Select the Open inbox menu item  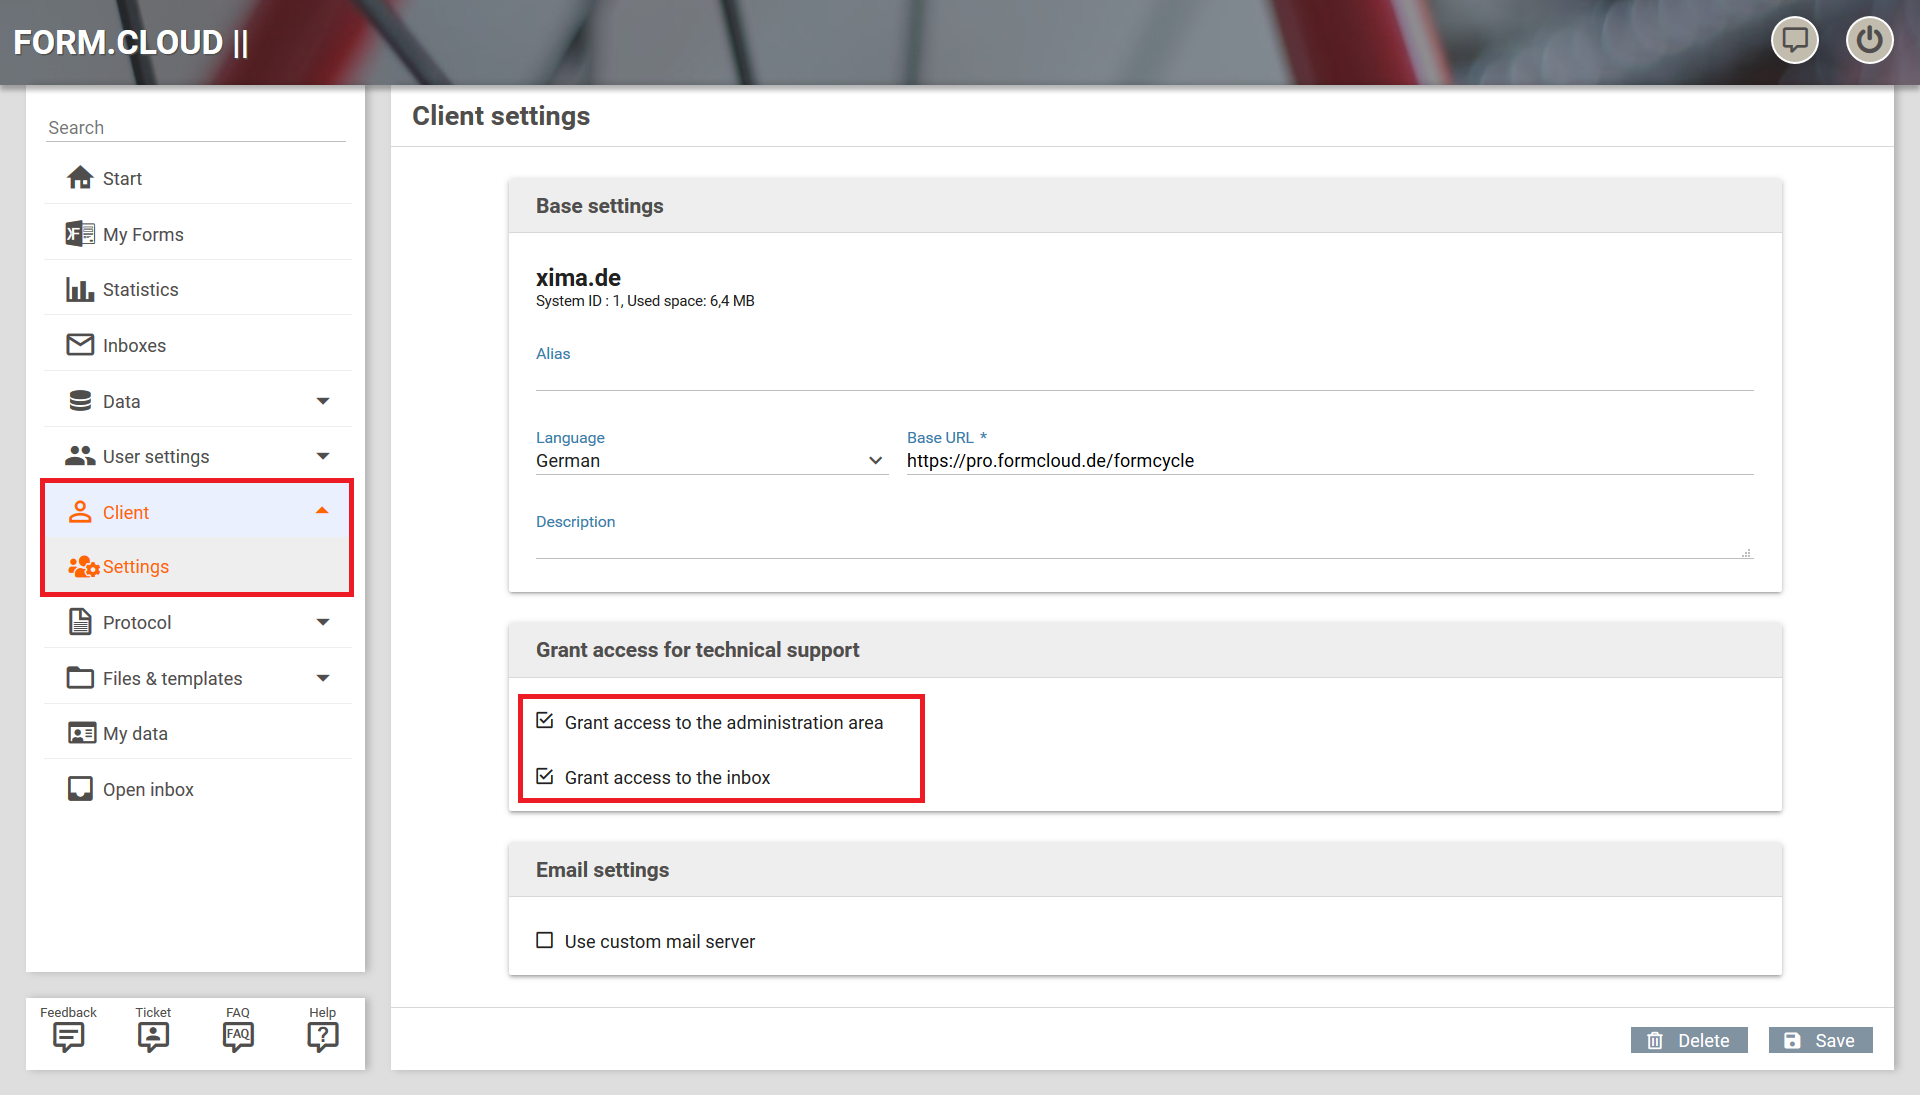[148, 789]
